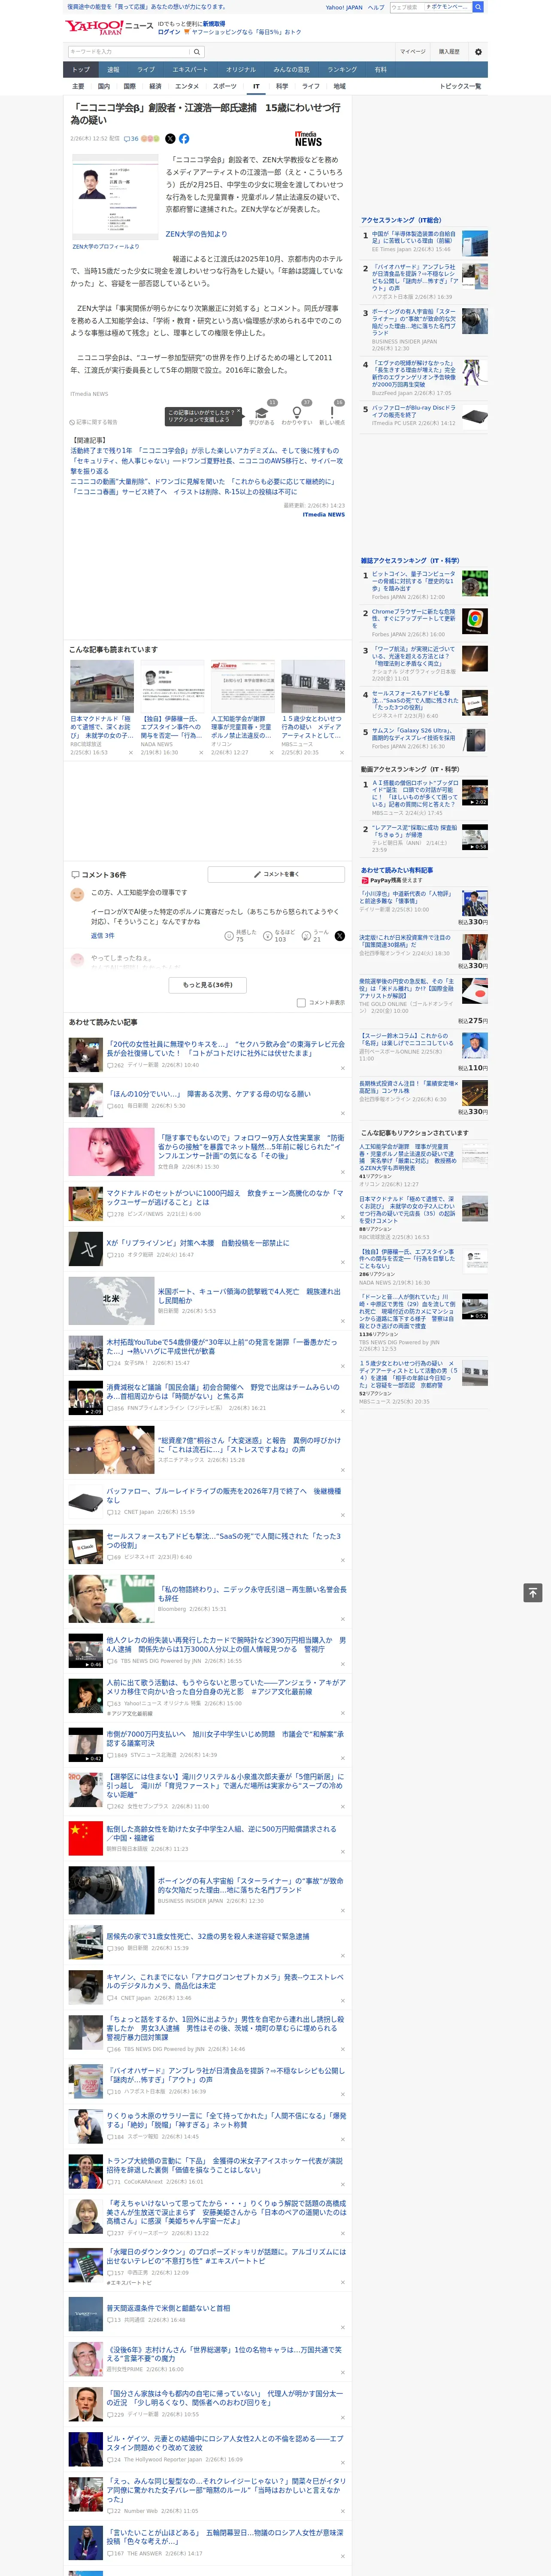Open マクドナルドのセットがついに1000円超え article
The image size is (551, 2576).
tap(224, 1196)
